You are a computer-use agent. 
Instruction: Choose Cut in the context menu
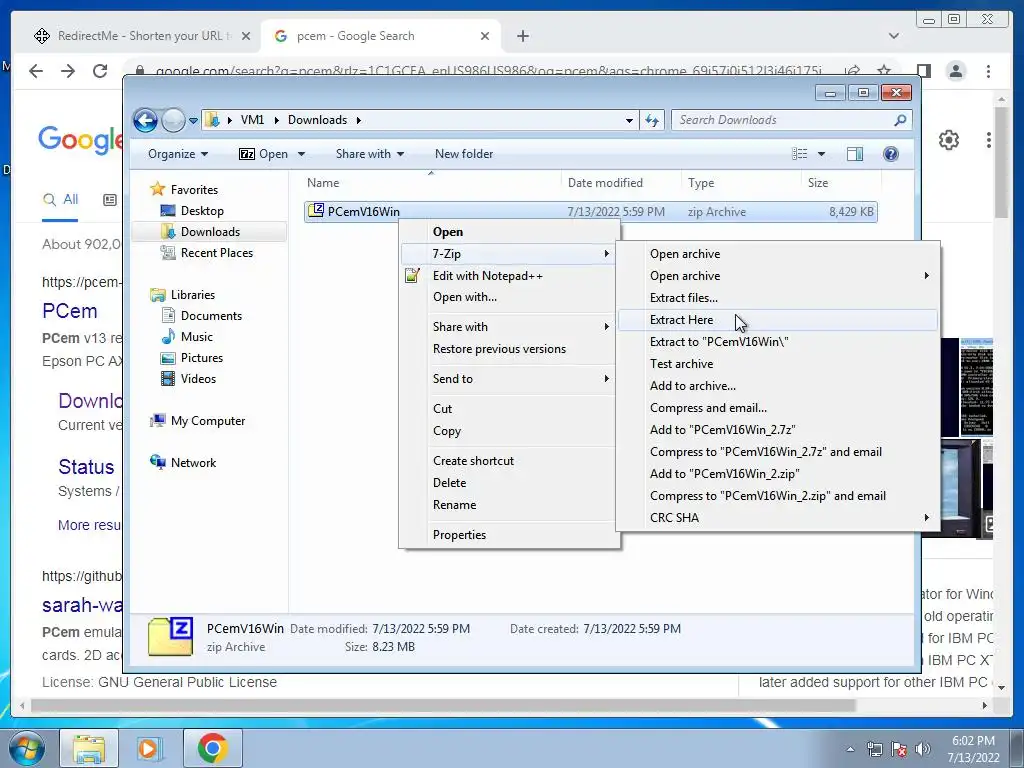click(x=509, y=409)
